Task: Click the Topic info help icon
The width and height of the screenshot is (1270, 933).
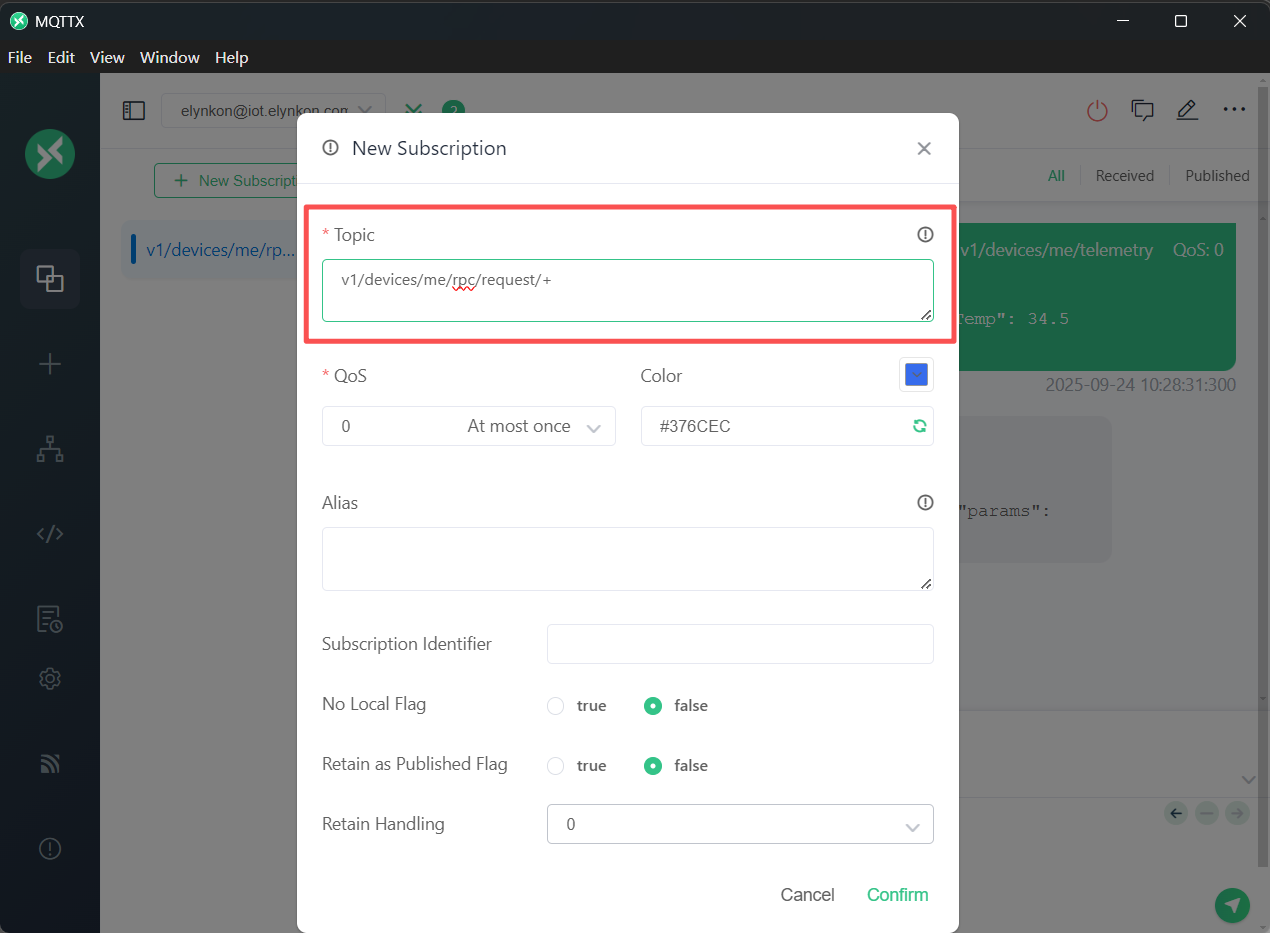Action: tap(925, 234)
